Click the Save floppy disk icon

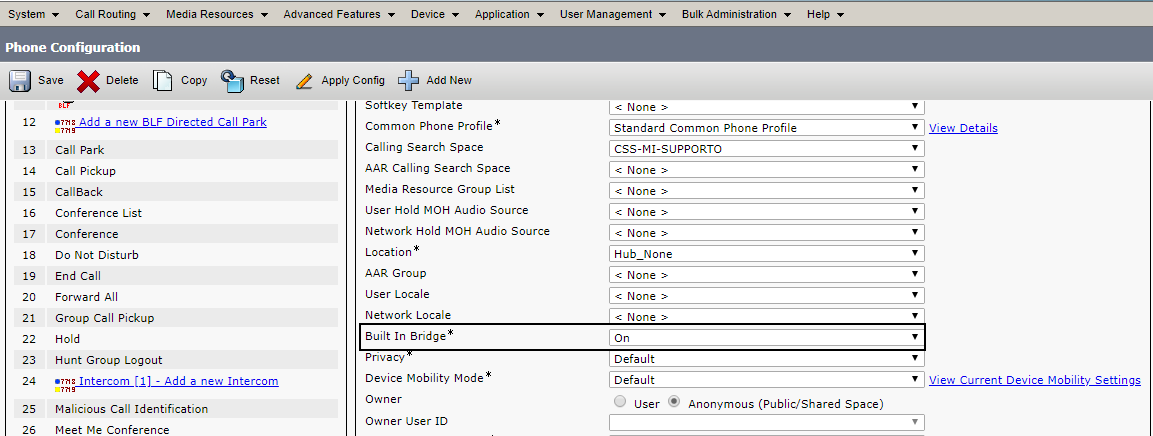click(20, 81)
